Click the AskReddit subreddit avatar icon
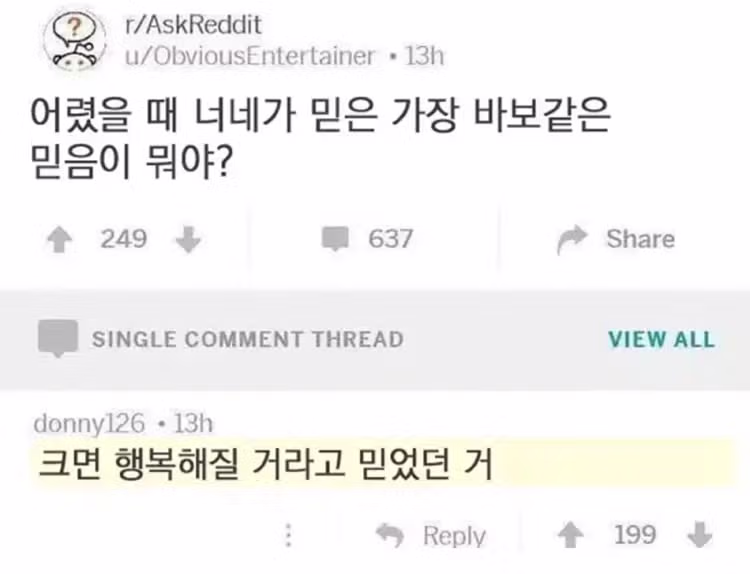 click(74, 40)
